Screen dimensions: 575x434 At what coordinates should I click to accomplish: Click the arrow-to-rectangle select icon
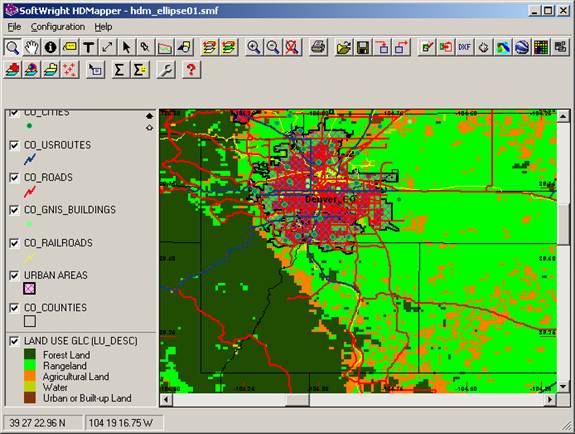pyautogui.click(x=96, y=70)
